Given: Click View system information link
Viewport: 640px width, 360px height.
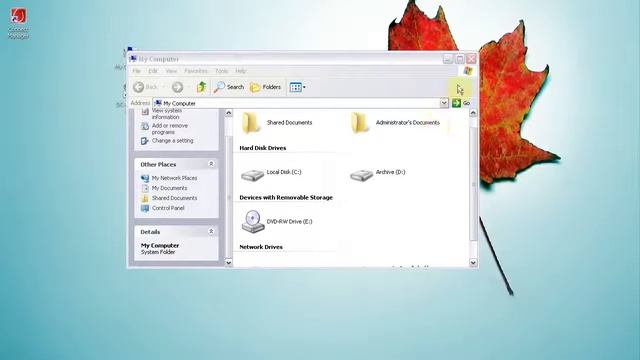Looking at the screenshot, I should [167, 114].
